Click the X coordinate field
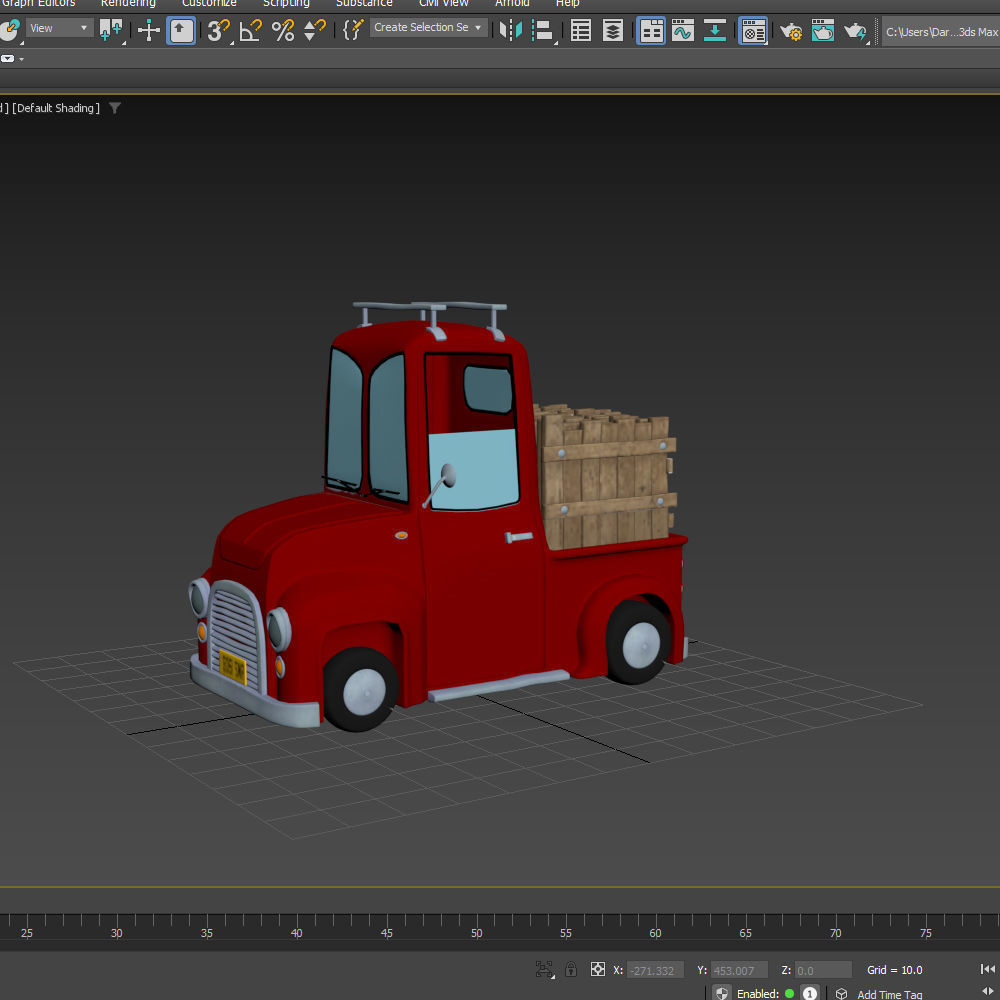 click(655, 970)
